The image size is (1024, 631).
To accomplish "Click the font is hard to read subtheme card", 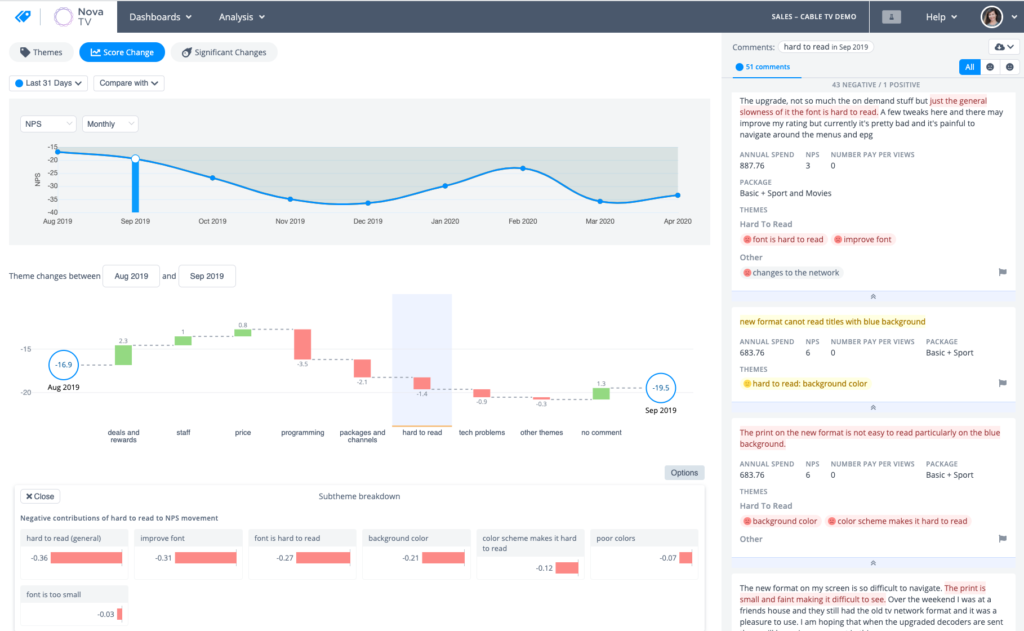I will (x=302, y=553).
